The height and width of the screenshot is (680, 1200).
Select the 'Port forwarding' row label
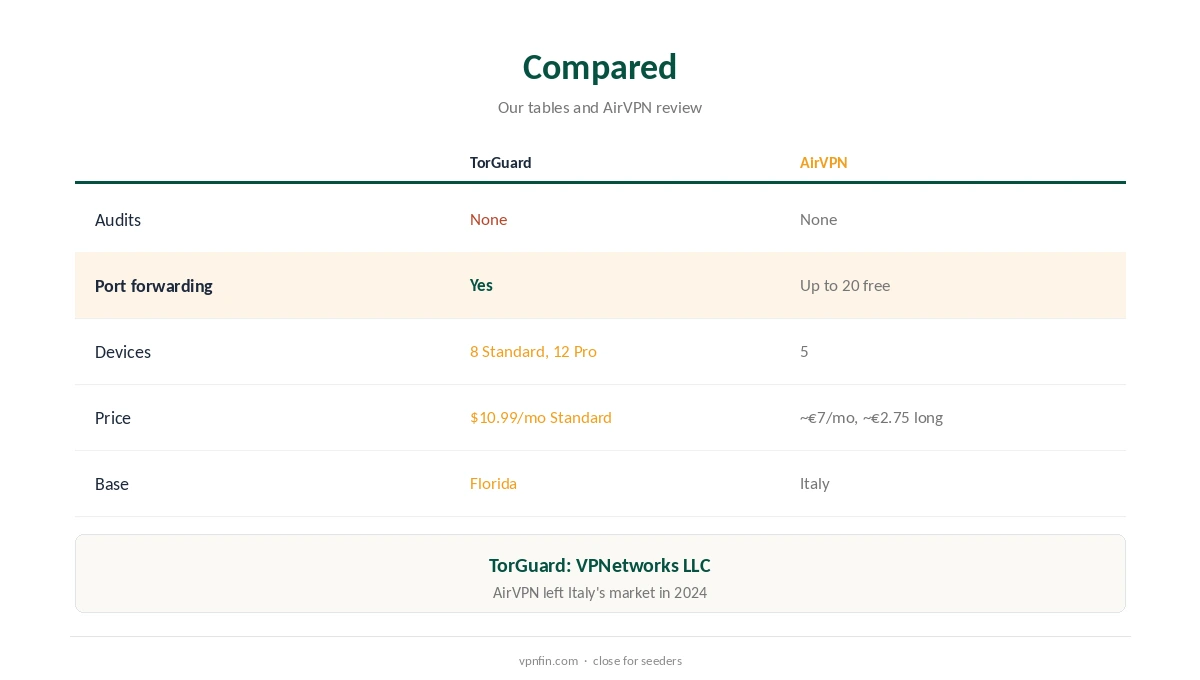point(154,286)
